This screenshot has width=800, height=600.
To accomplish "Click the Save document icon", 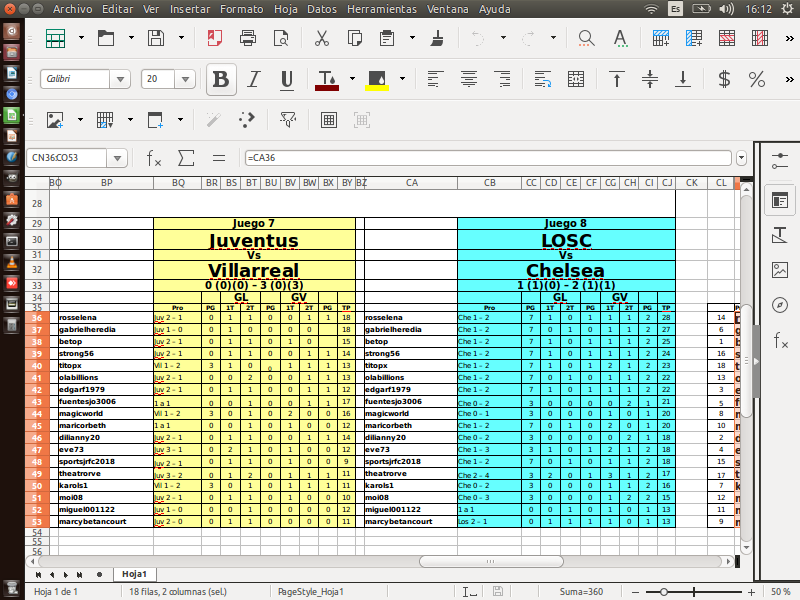I will (156, 38).
